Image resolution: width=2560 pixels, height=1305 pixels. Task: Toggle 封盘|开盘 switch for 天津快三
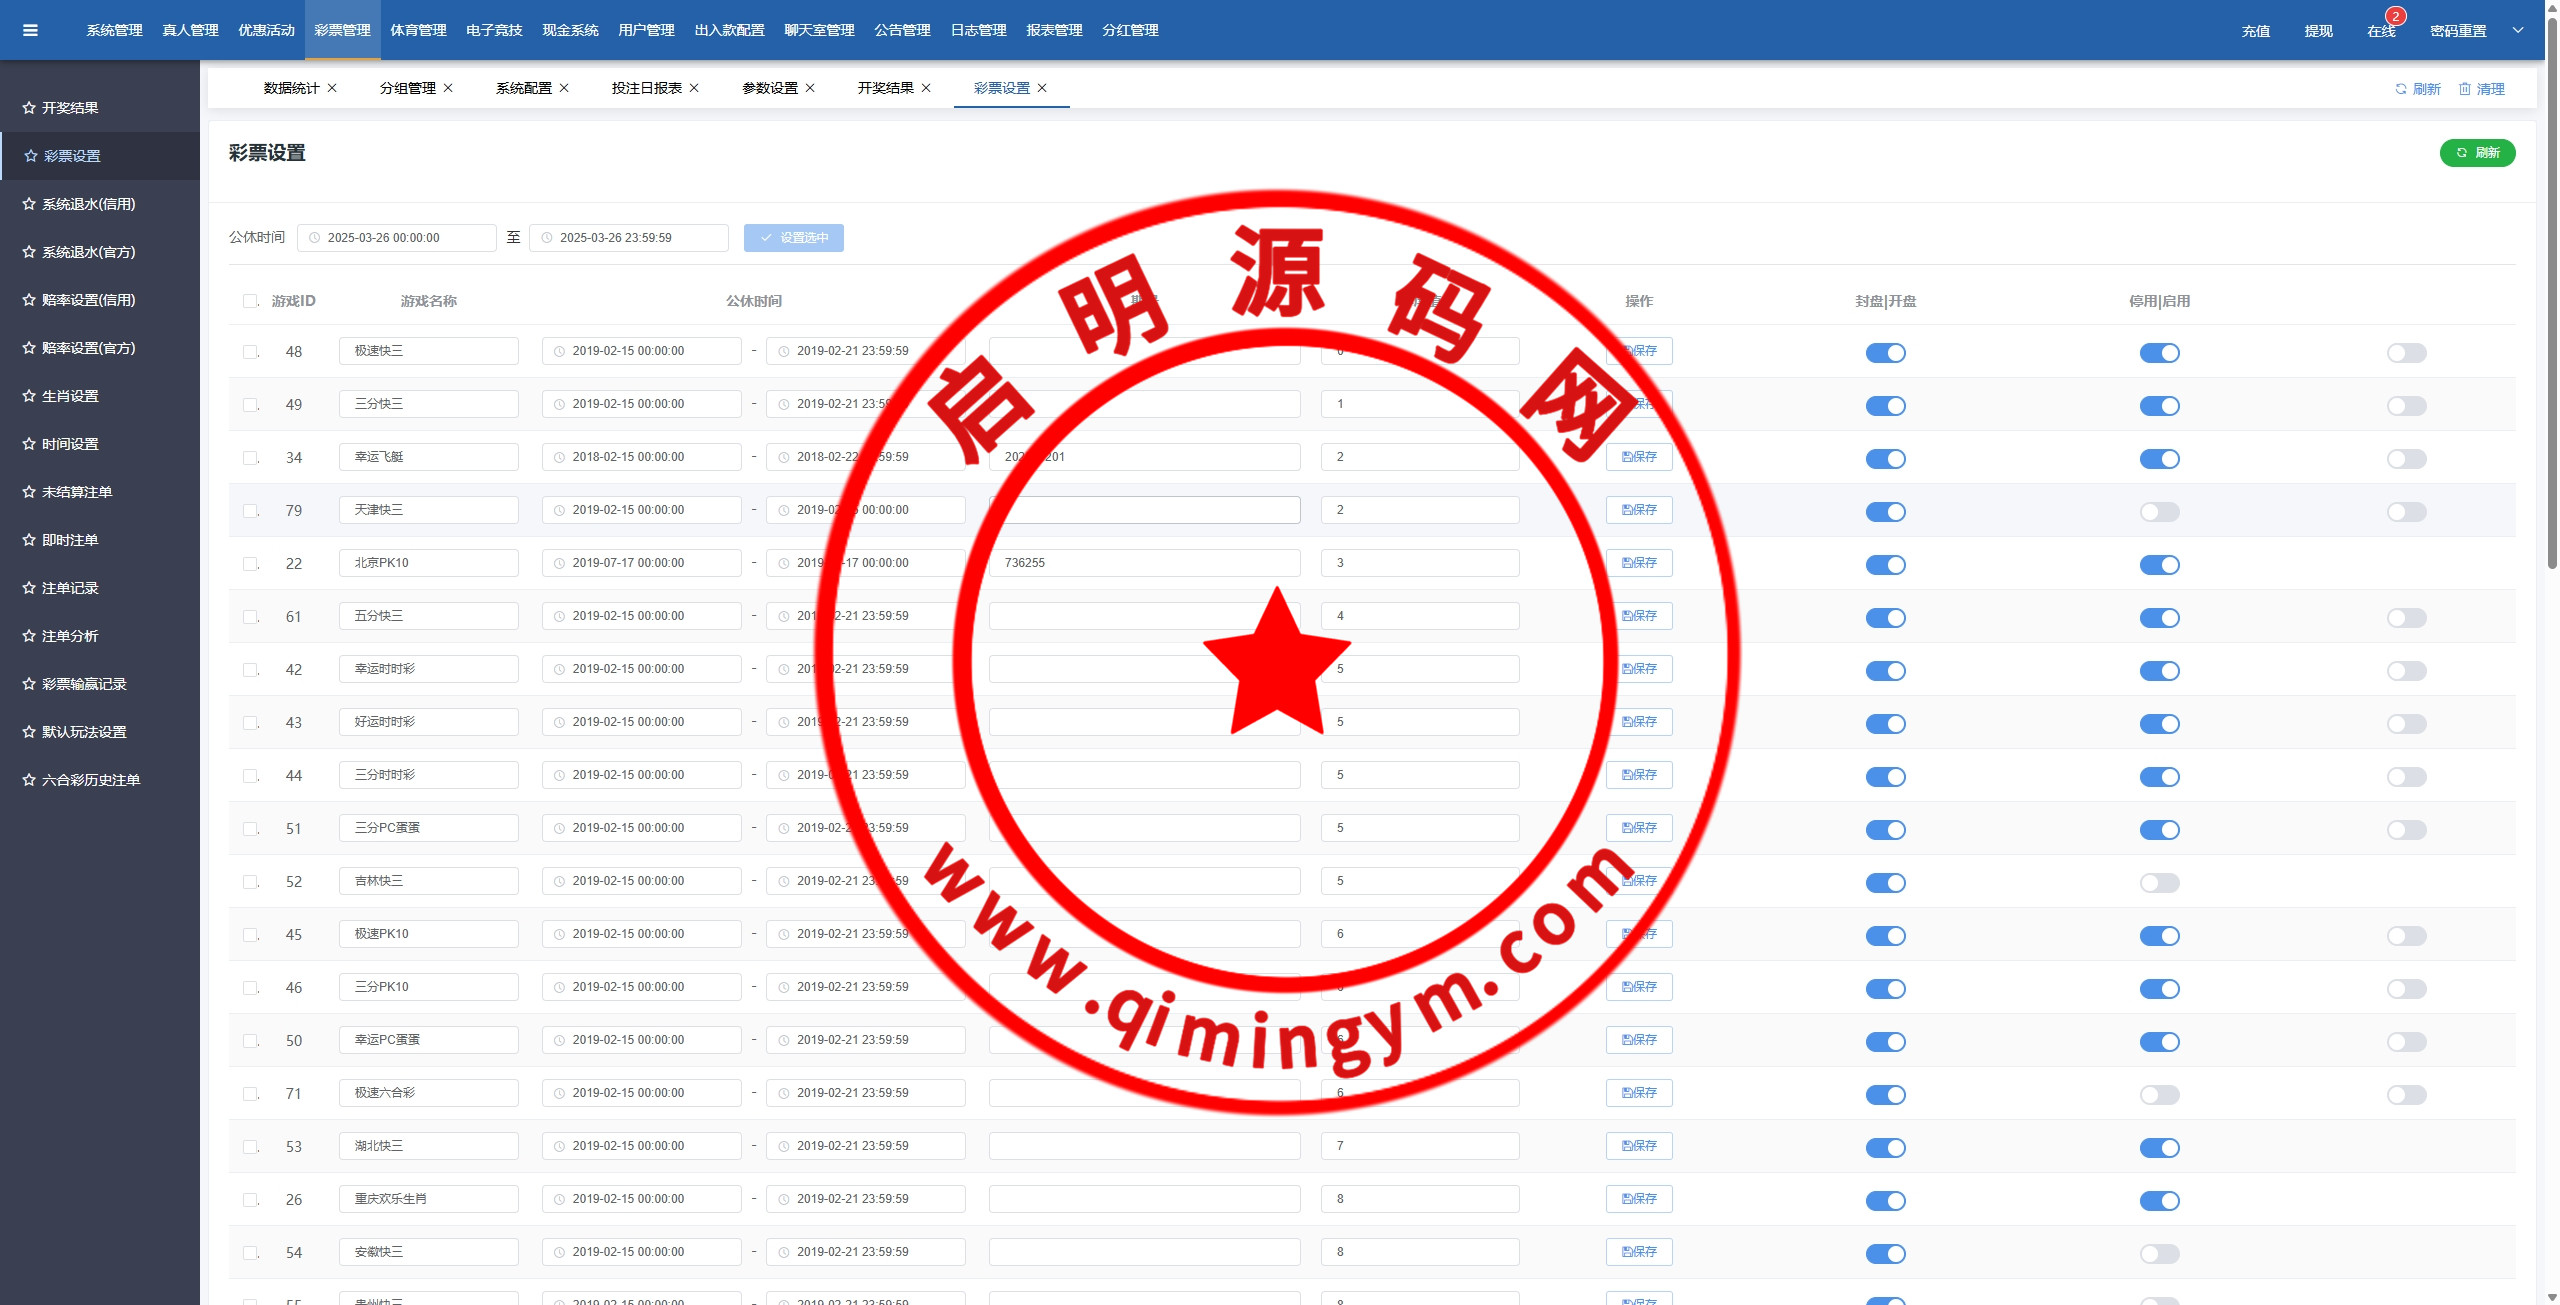(x=1885, y=512)
